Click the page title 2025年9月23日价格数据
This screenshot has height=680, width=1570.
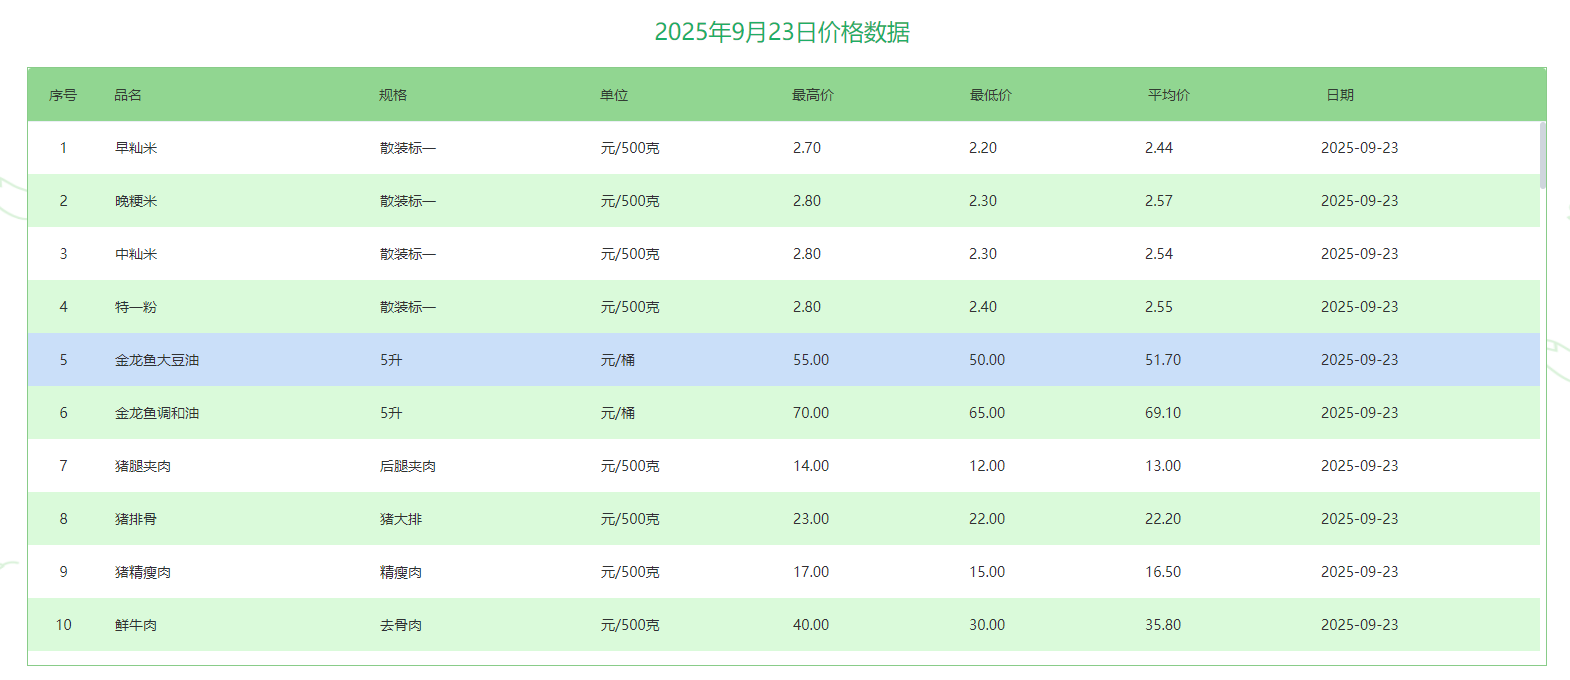pos(782,32)
